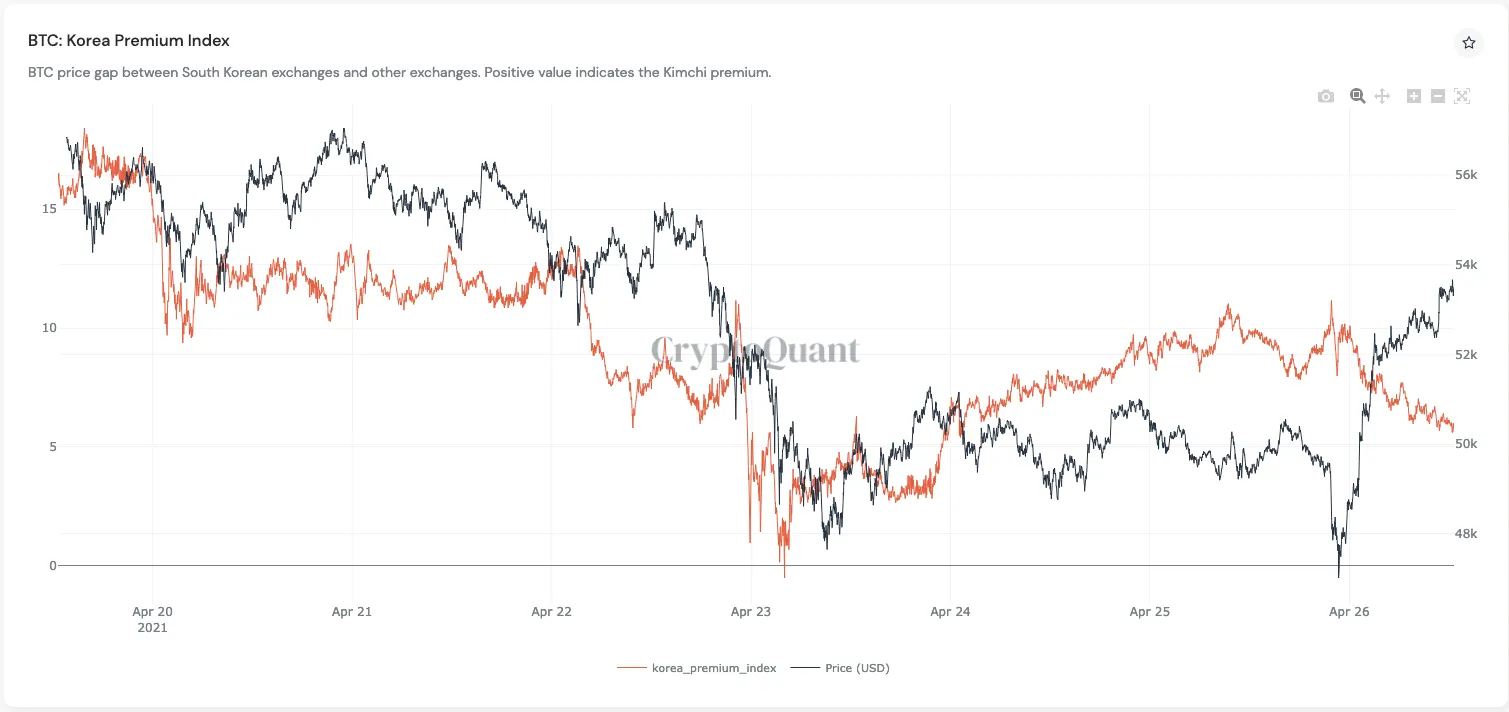Zoom in using the plus icon
This screenshot has width=1509, height=712.
(x=1413, y=95)
